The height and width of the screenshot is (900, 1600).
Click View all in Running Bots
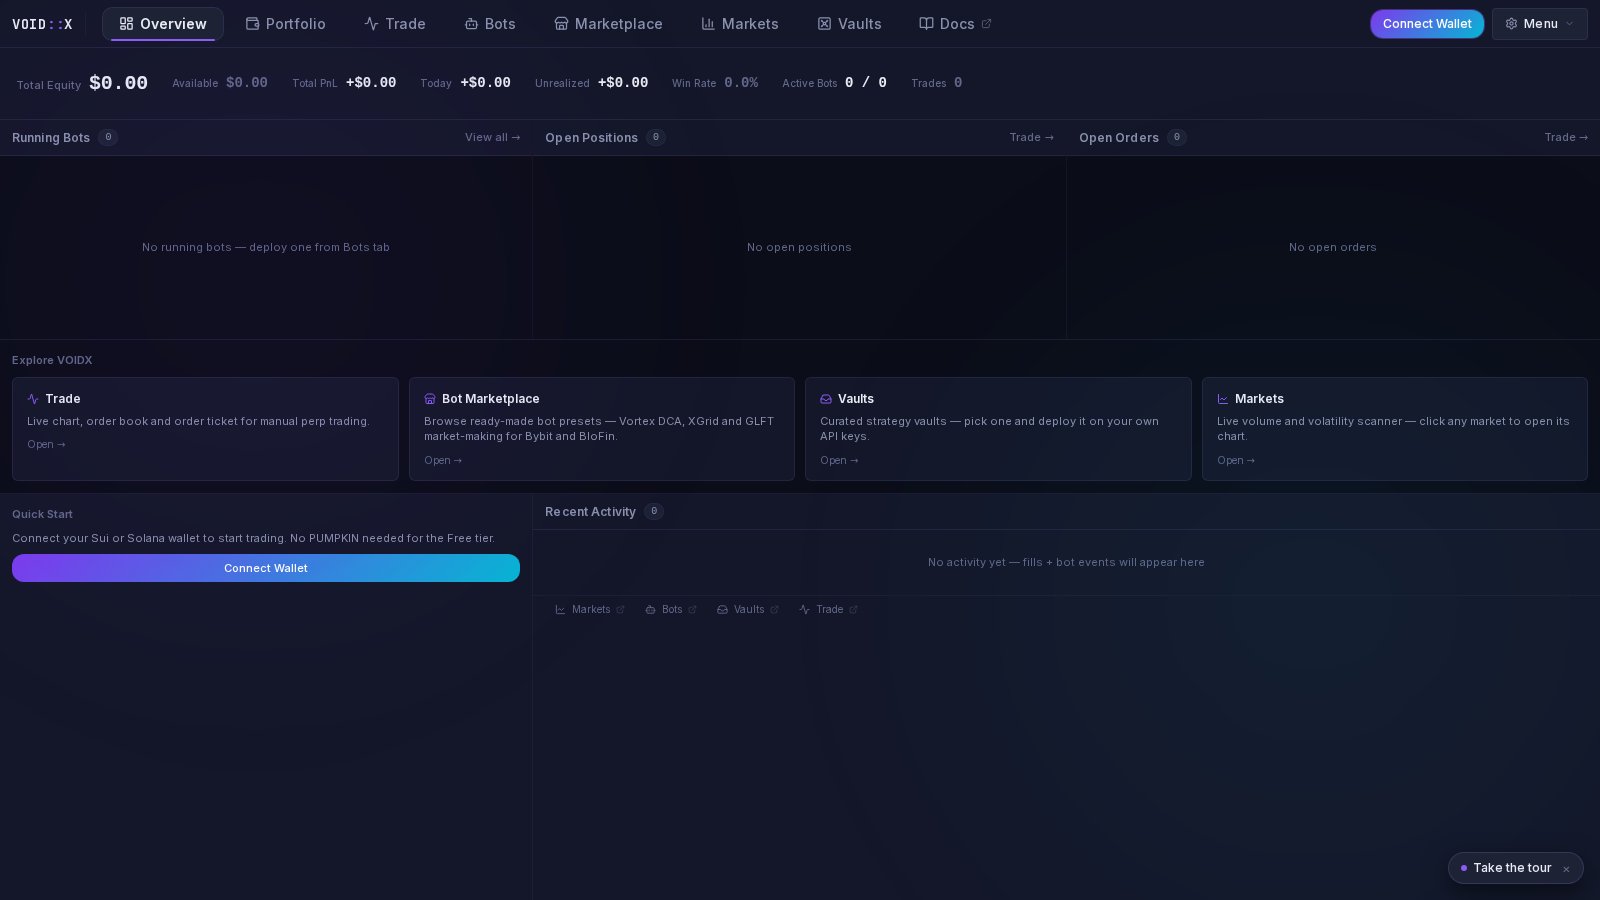click(x=492, y=137)
